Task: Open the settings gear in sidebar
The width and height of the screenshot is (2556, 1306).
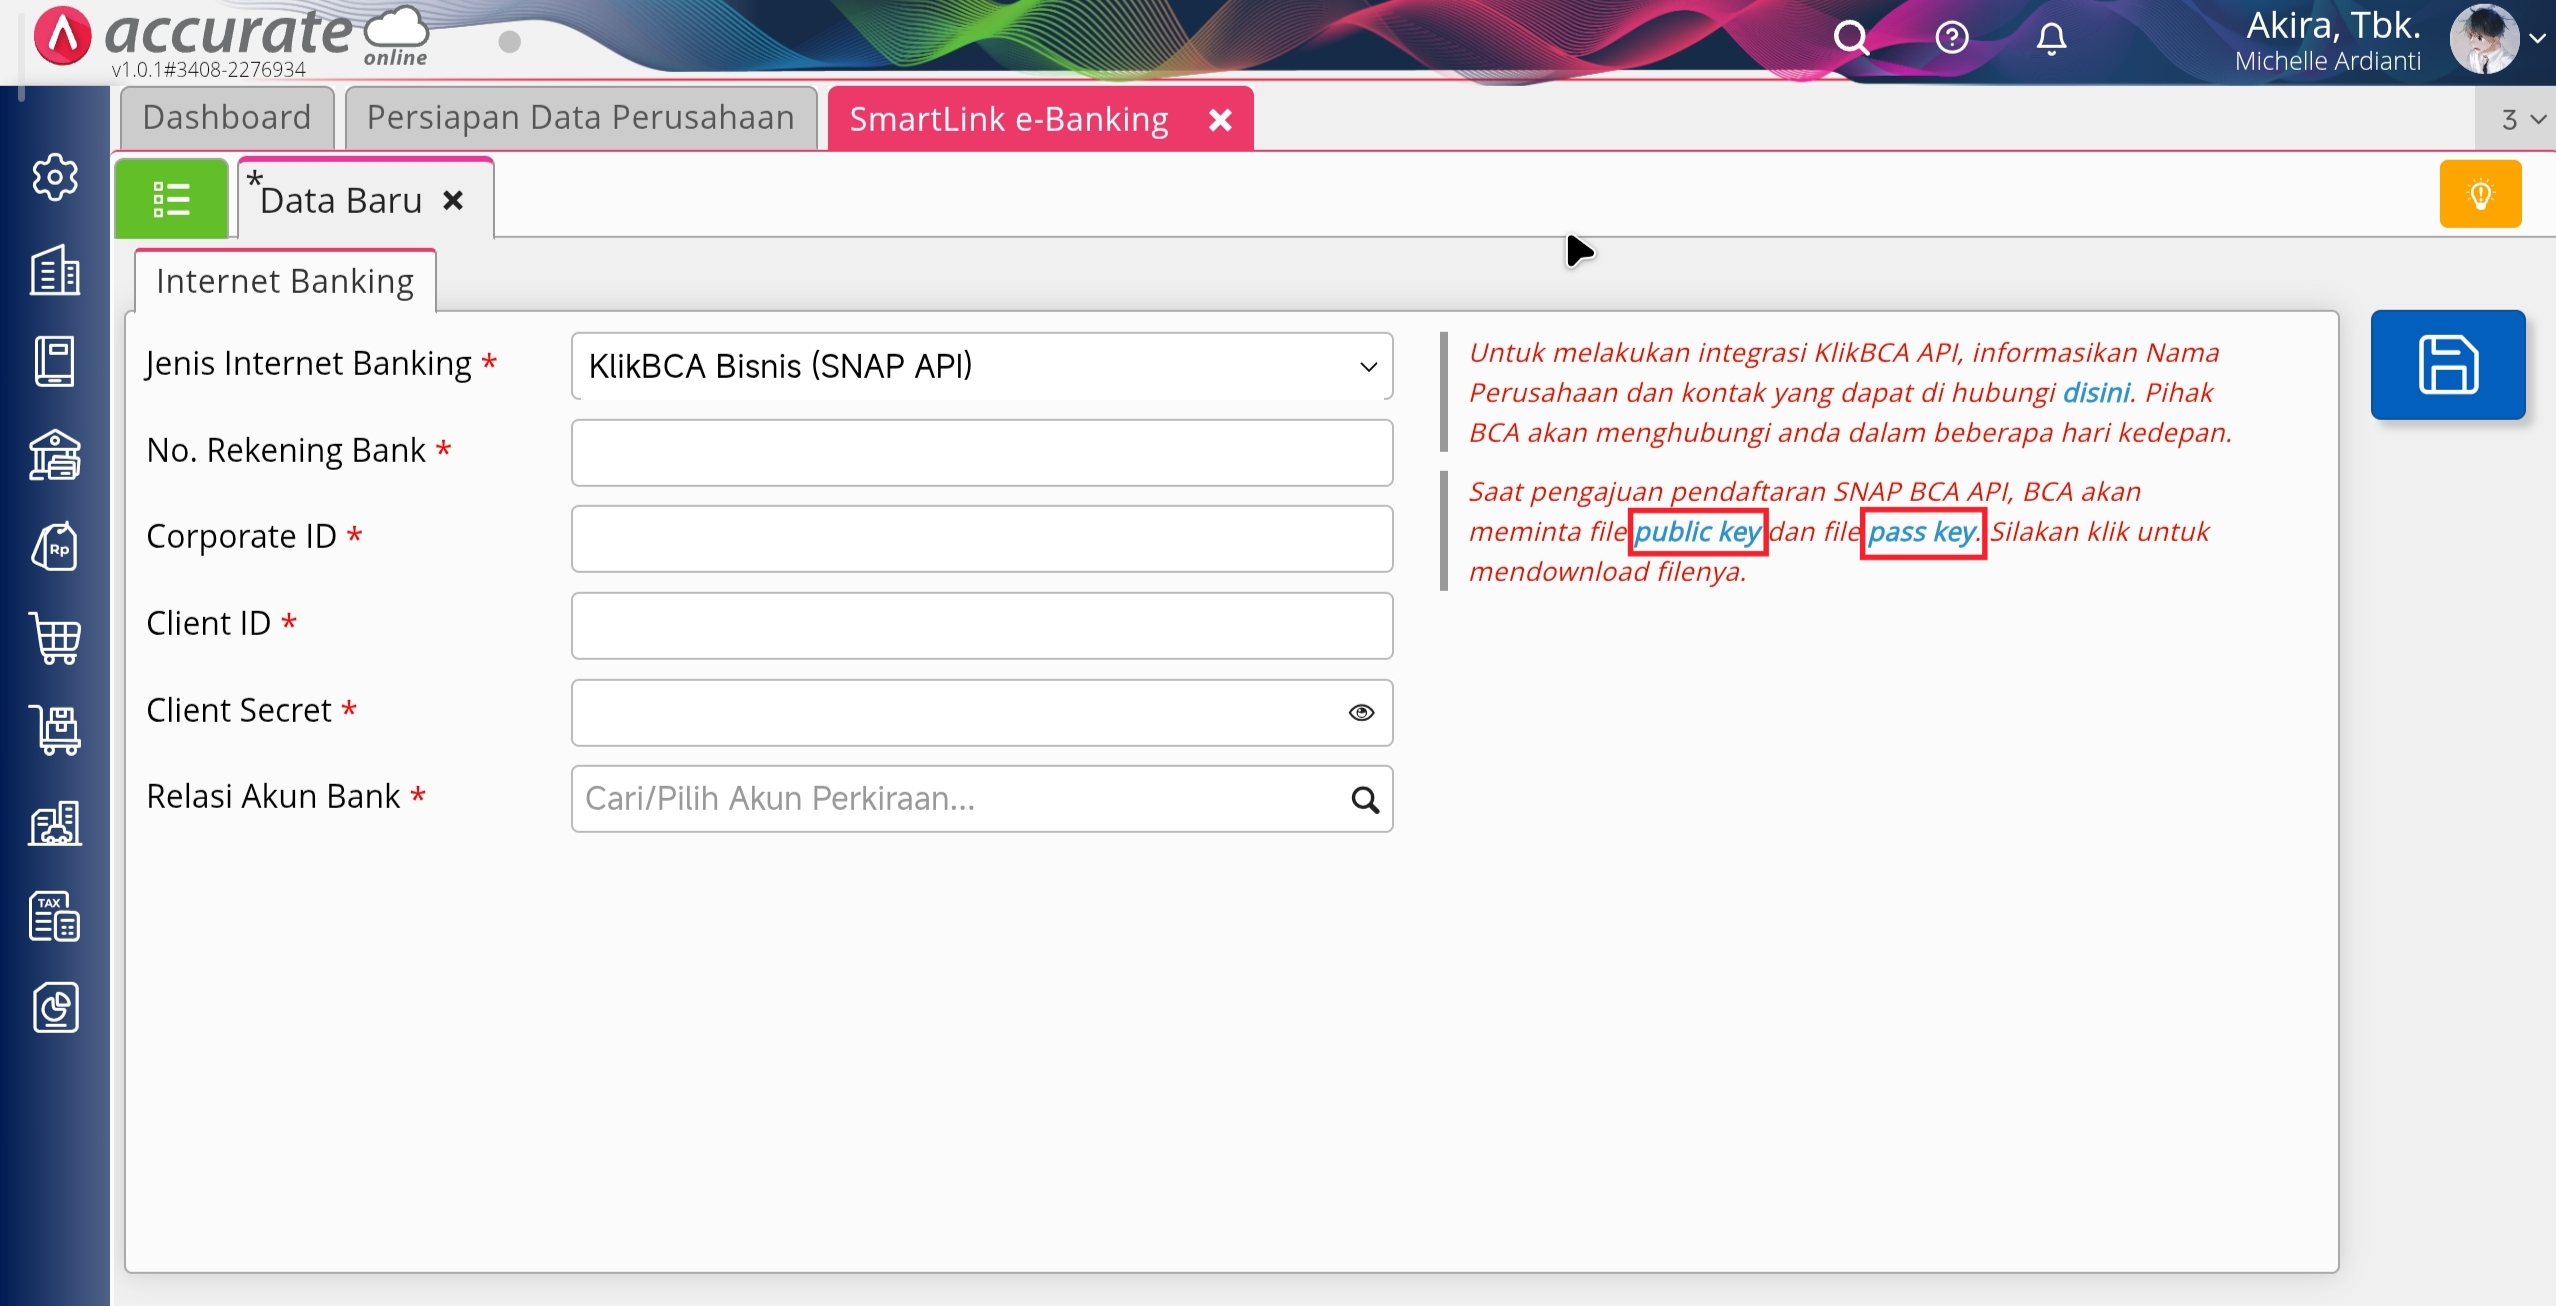Action: pos(55,177)
